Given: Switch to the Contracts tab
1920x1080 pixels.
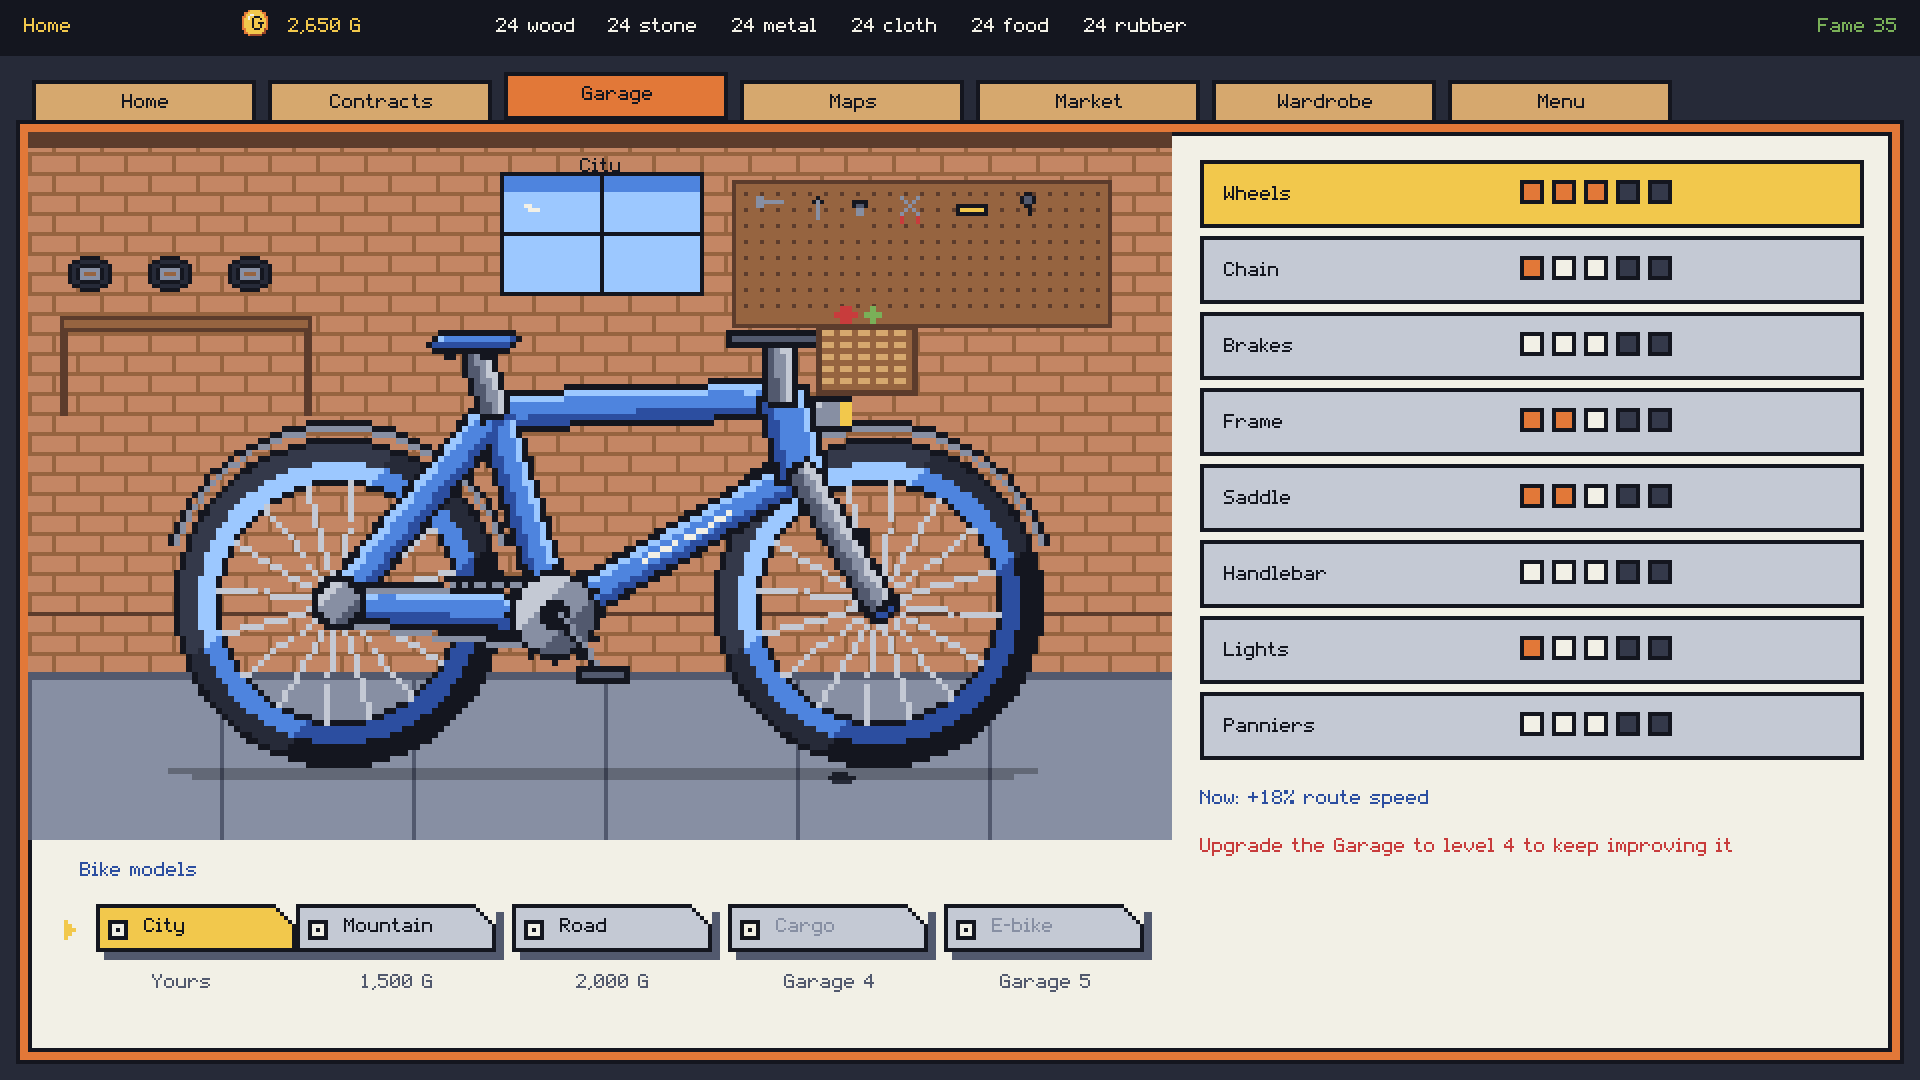Looking at the screenshot, I should [x=380, y=101].
